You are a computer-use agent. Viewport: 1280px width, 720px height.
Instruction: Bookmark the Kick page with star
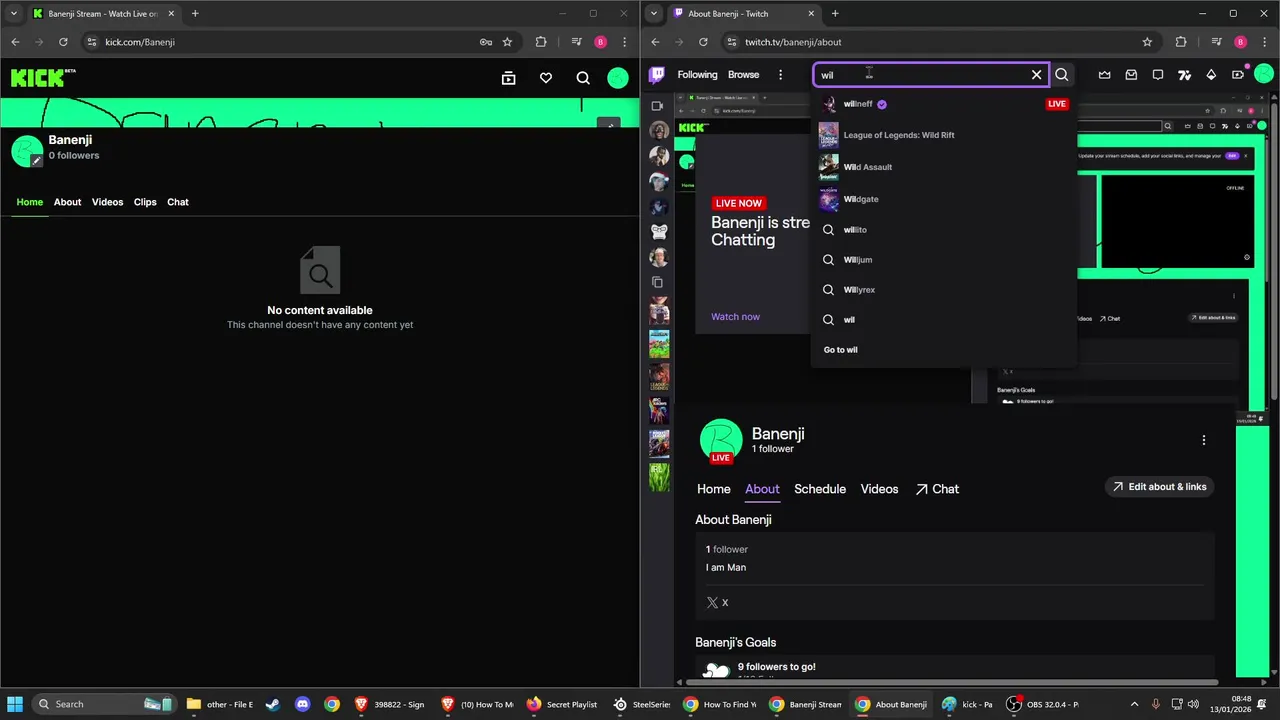click(x=507, y=42)
